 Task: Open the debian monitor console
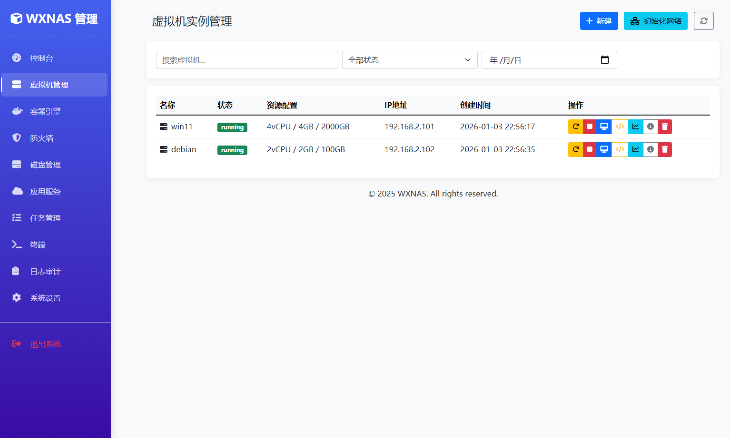click(x=604, y=149)
